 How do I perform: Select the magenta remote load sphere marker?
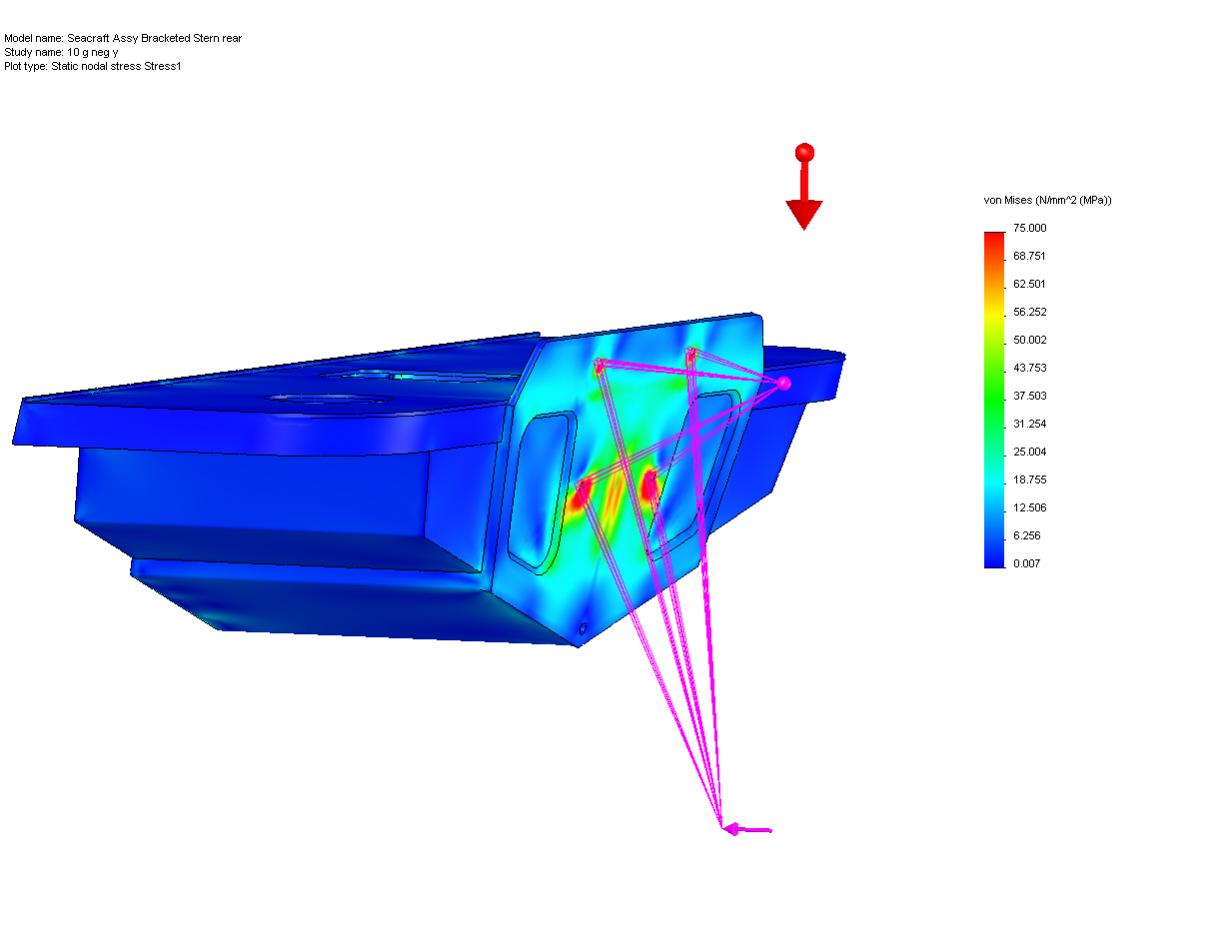(784, 383)
